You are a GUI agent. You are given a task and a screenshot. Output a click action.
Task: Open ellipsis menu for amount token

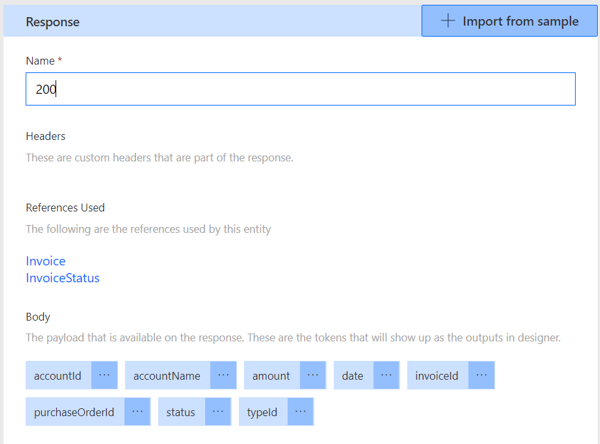pos(313,375)
